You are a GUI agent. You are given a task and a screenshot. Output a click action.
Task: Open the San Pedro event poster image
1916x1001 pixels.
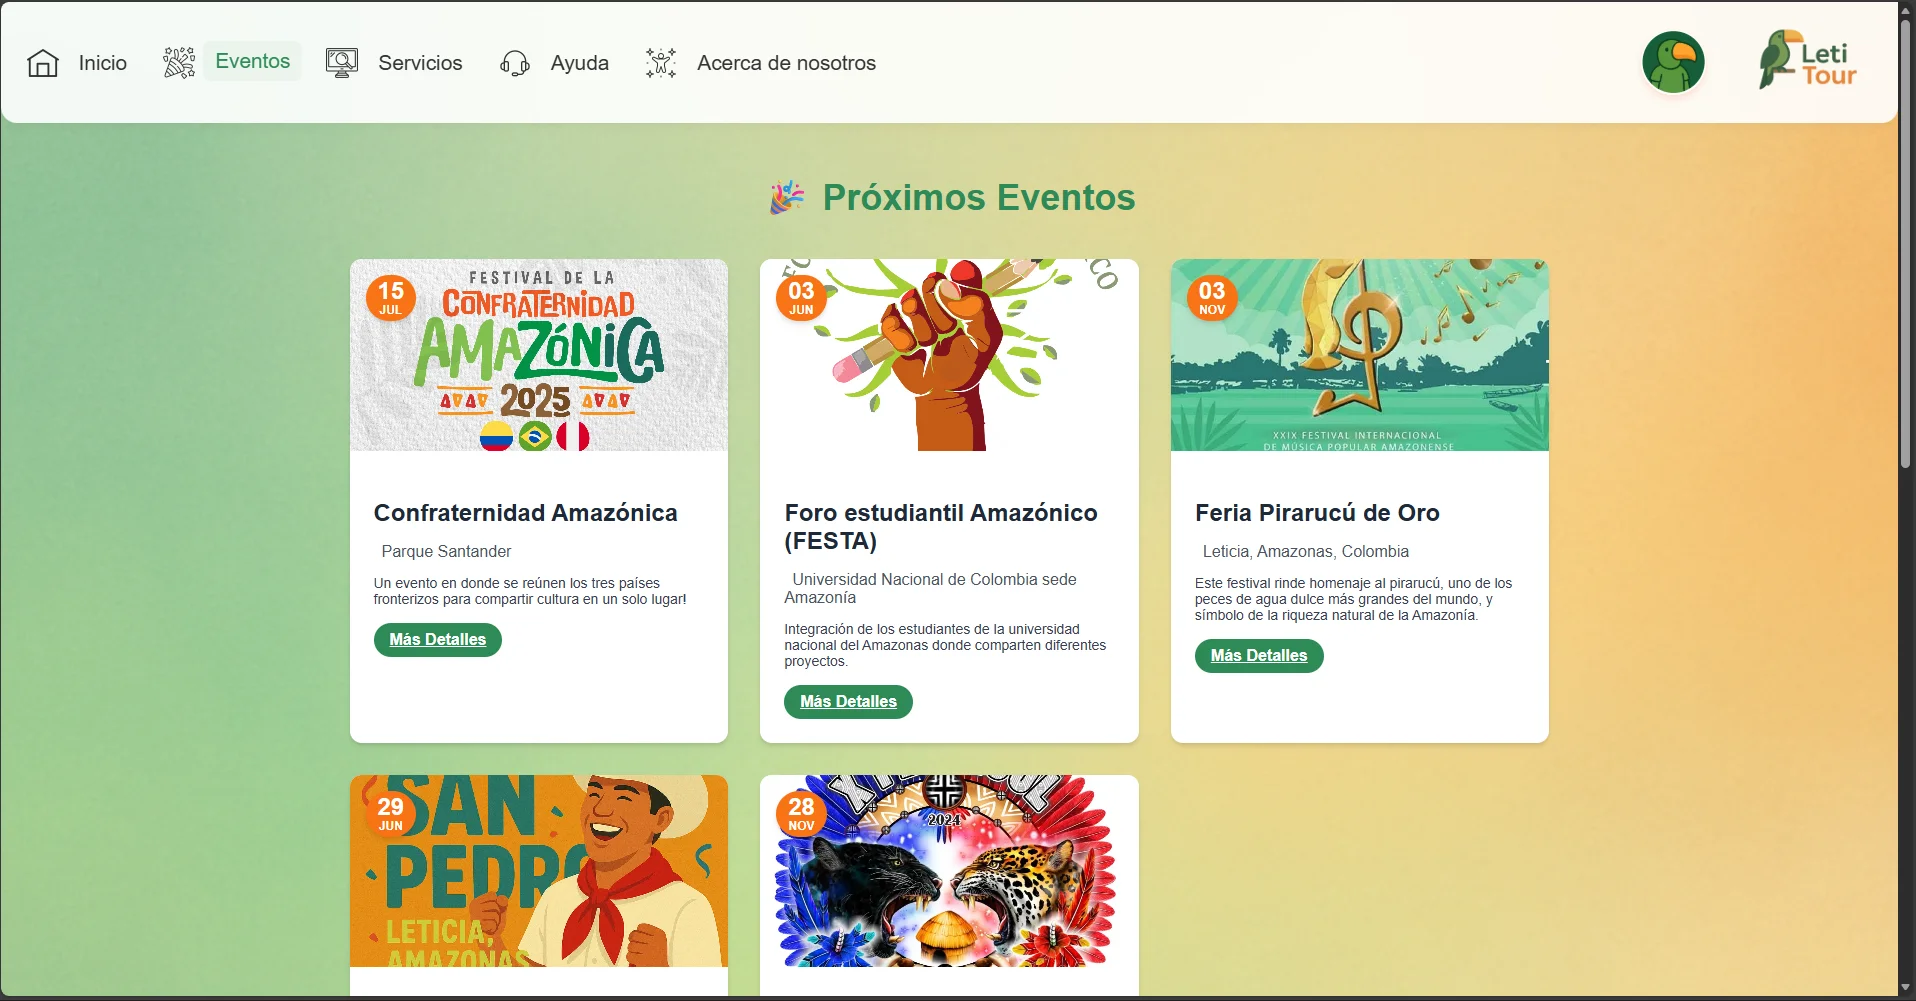coord(539,871)
